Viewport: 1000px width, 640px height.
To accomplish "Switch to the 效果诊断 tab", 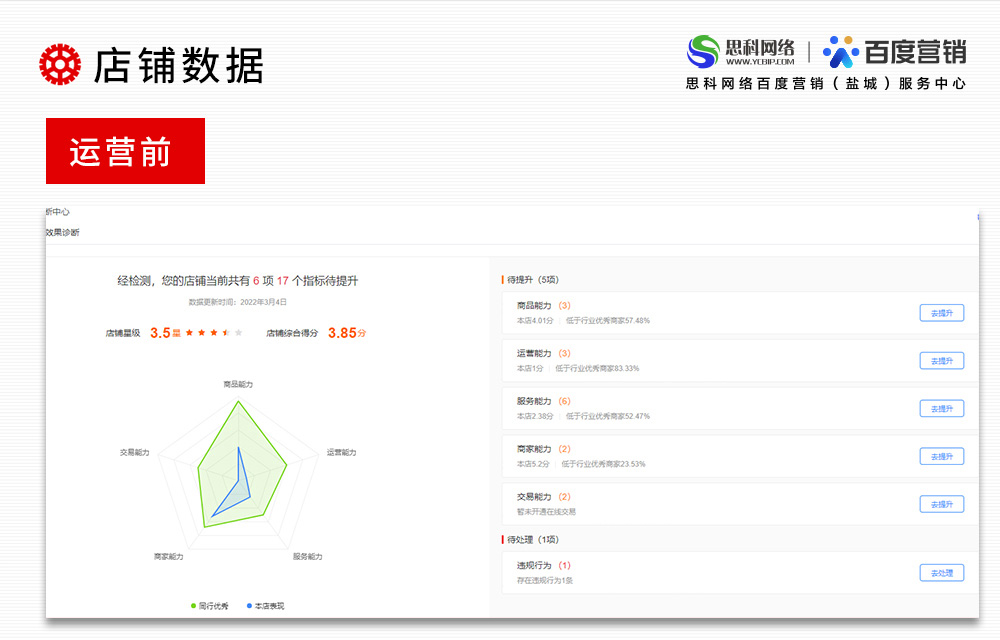I will coord(65,231).
